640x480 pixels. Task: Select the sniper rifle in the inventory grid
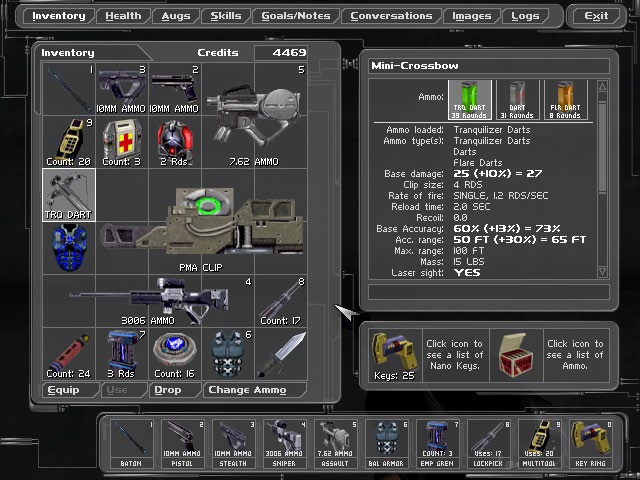(x=160, y=299)
